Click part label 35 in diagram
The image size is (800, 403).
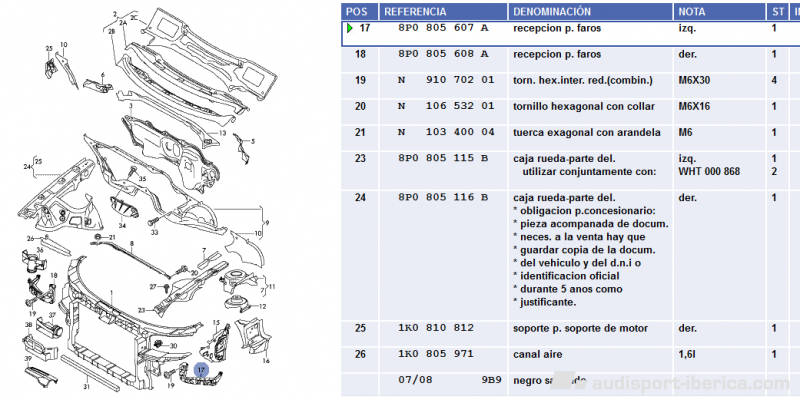click(142, 179)
